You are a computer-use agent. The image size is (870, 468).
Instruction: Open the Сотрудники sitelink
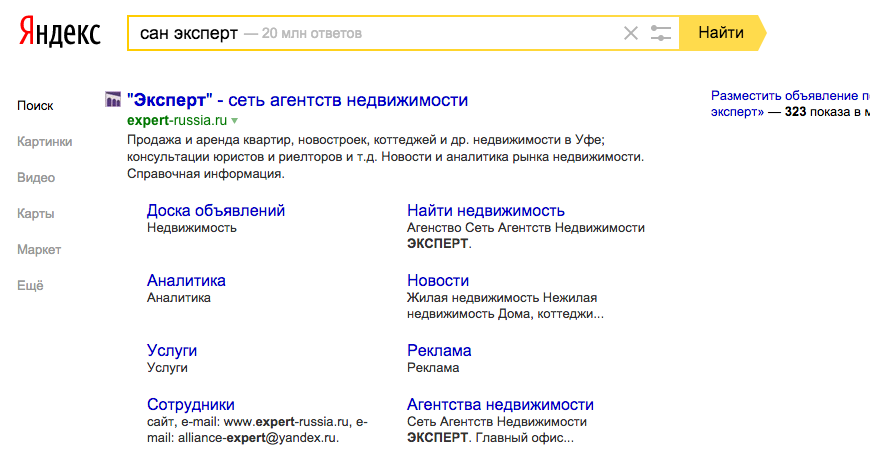[x=191, y=404]
